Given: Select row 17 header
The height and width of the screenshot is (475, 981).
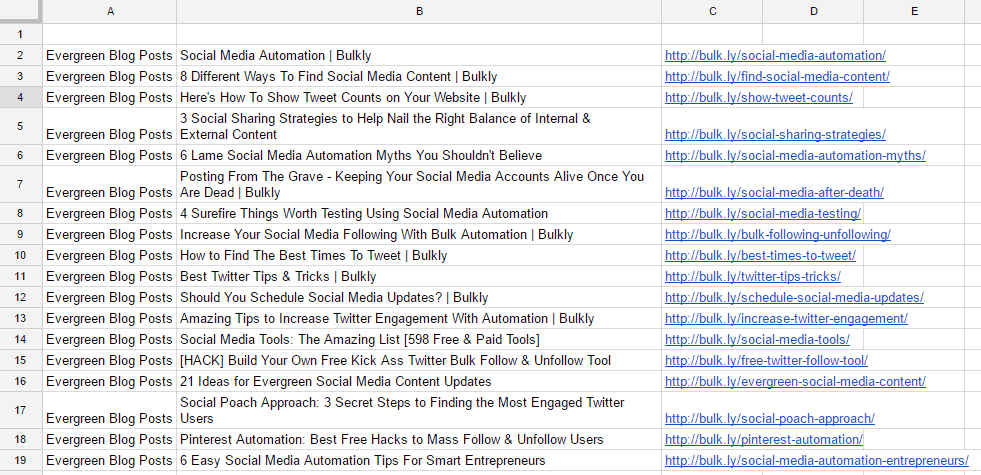Looking at the screenshot, I should pyautogui.click(x=21, y=411).
